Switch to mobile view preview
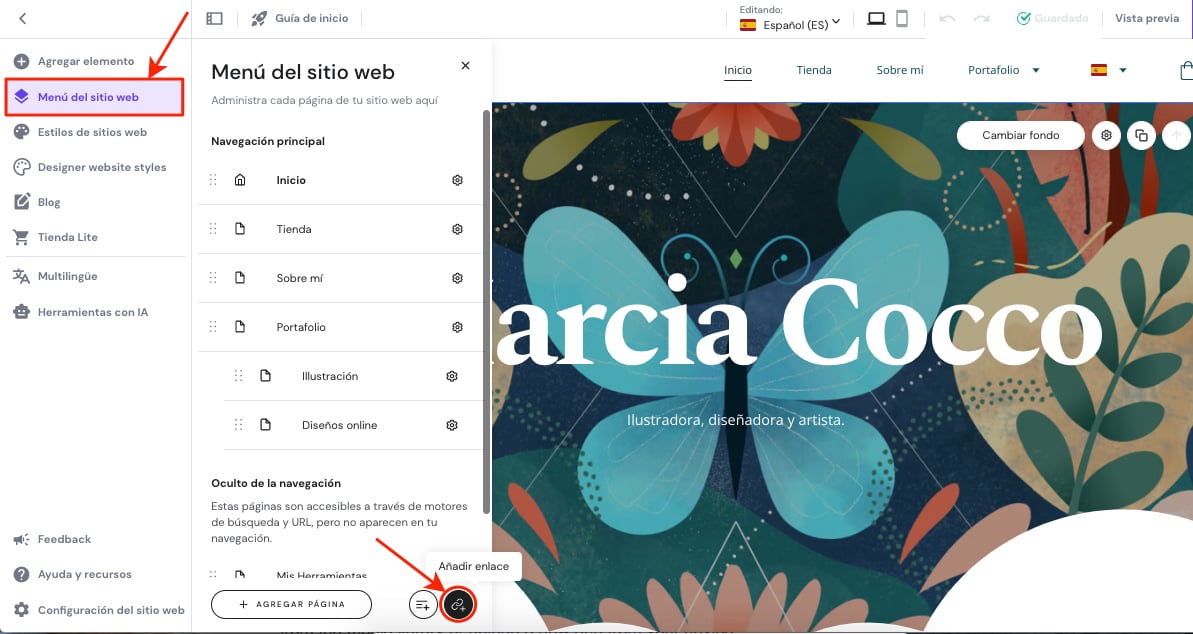The image size is (1193, 634). [x=902, y=18]
